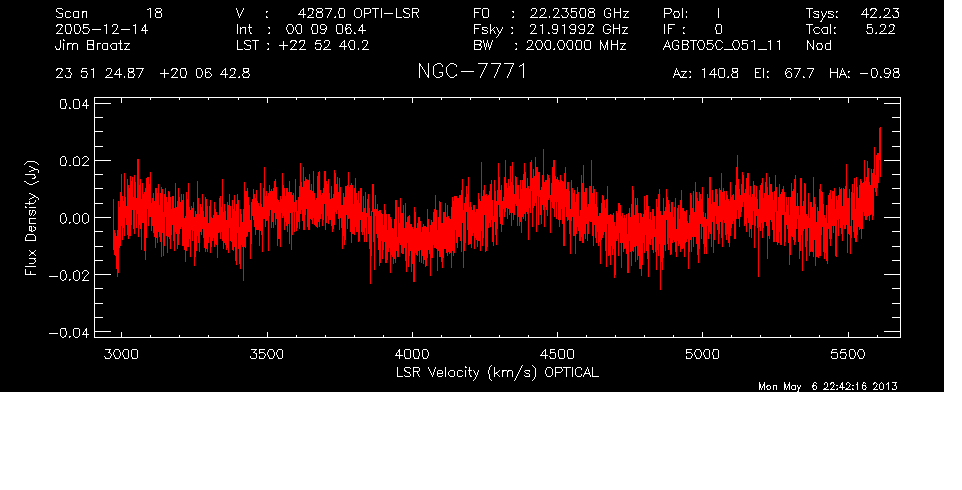The height and width of the screenshot is (490, 962).
Task: Click the Flux Density (Jy) axis label
Action: (31, 217)
